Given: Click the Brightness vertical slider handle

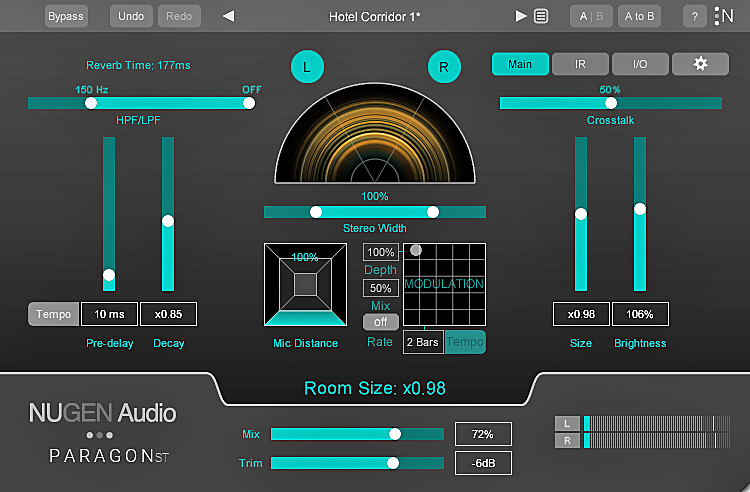Looking at the screenshot, I should [640, 209].
